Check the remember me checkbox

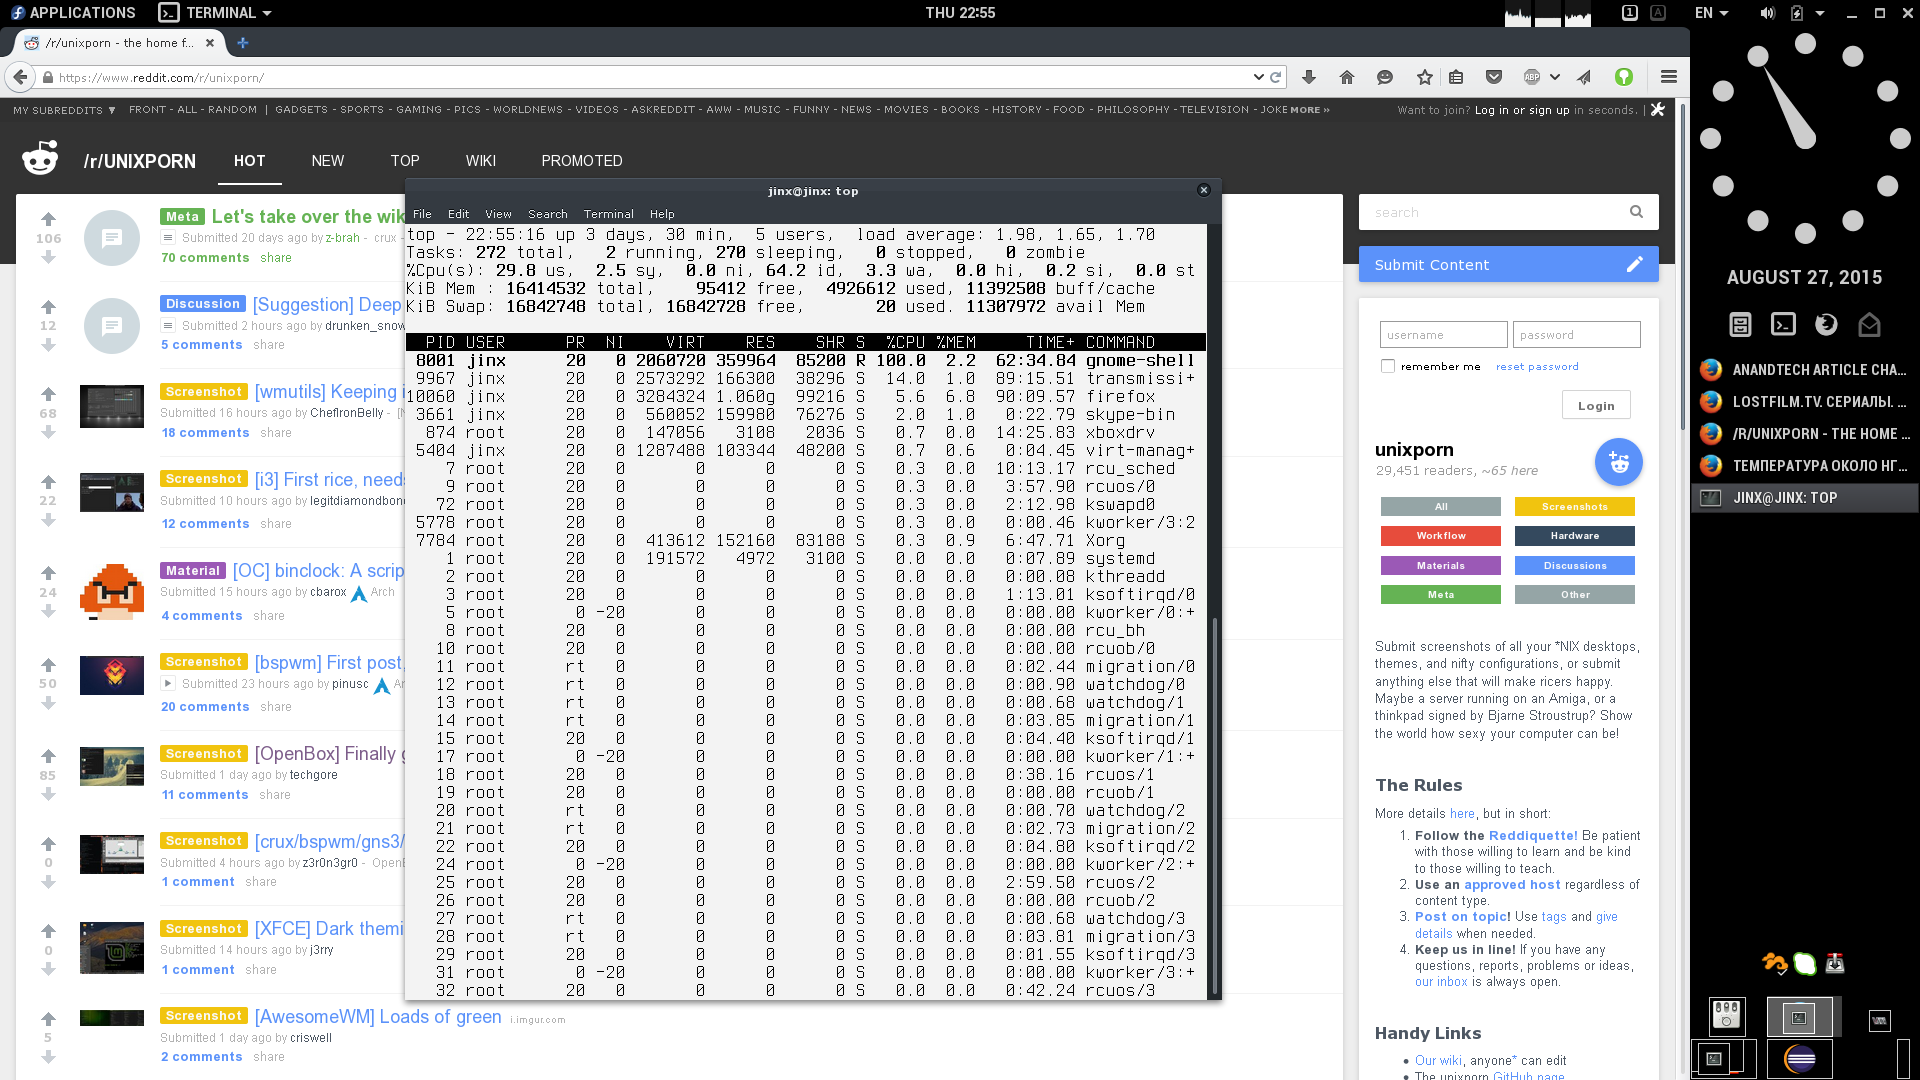click(1388, 366)
